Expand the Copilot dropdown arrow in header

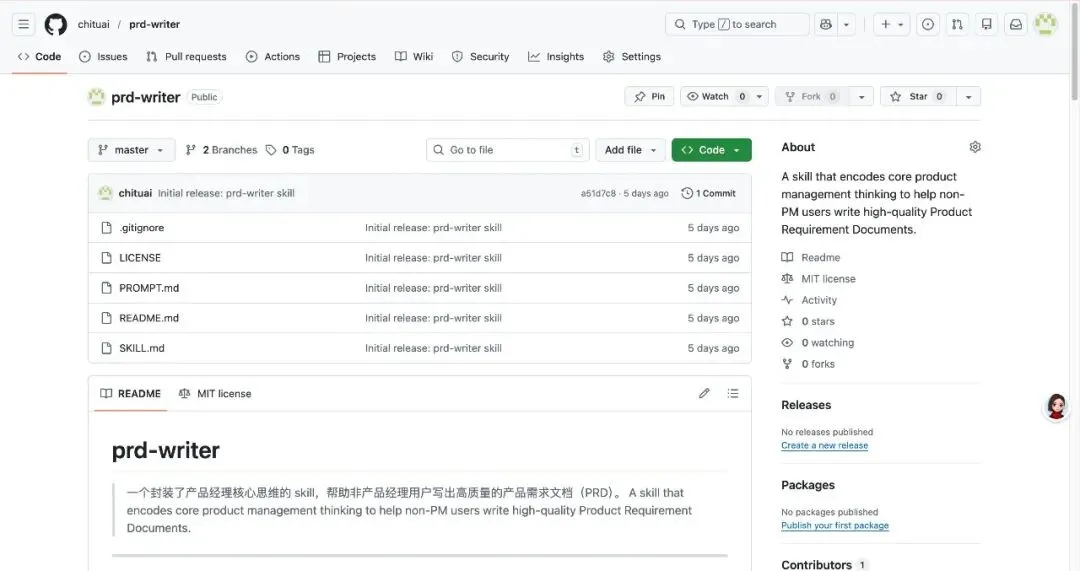(x=847, y=24)
